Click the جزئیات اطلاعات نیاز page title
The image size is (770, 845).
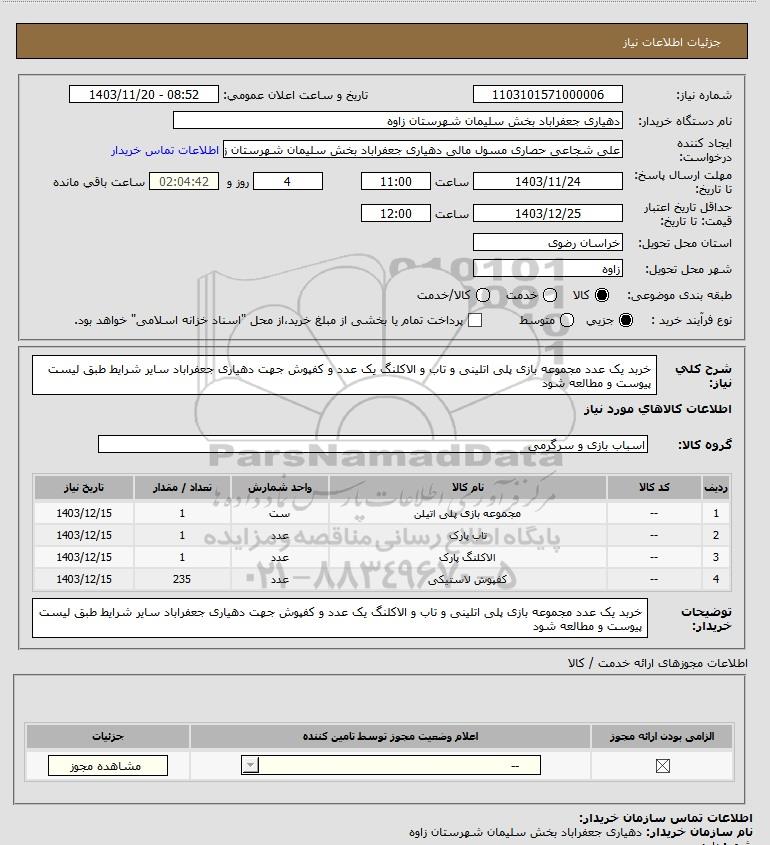[671, 42]
